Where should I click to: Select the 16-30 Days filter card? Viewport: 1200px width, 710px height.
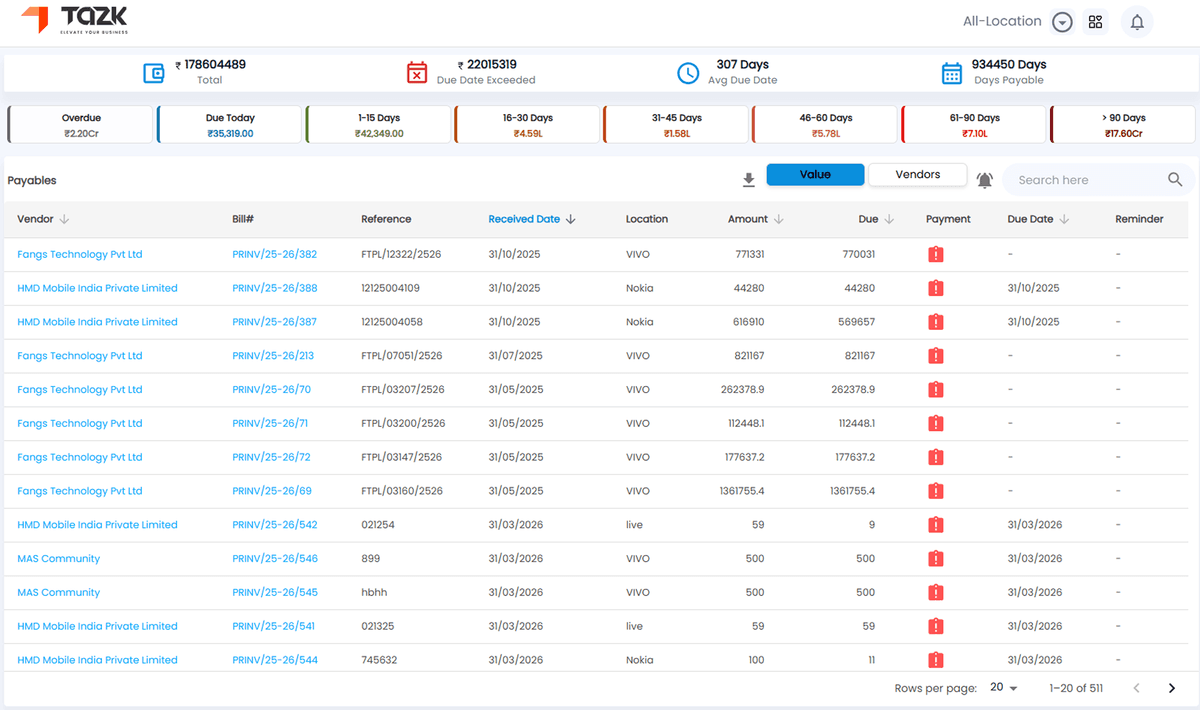528,125
